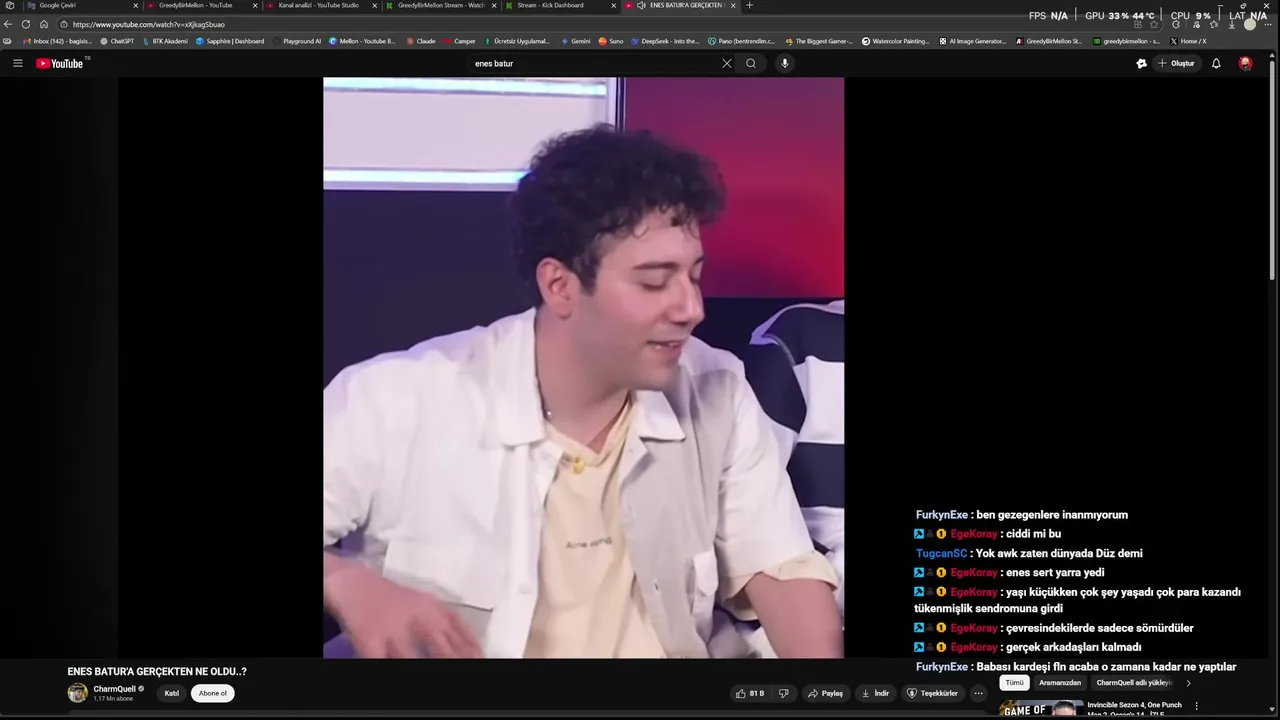1280x720 pixels.
Task: Dislike the video
Action: point(784,693)
